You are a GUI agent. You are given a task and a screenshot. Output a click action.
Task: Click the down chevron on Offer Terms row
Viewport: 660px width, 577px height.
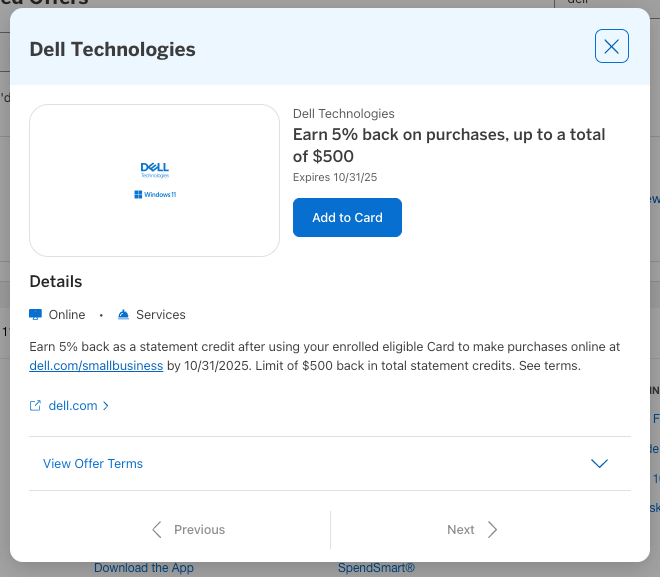(599, 464)
